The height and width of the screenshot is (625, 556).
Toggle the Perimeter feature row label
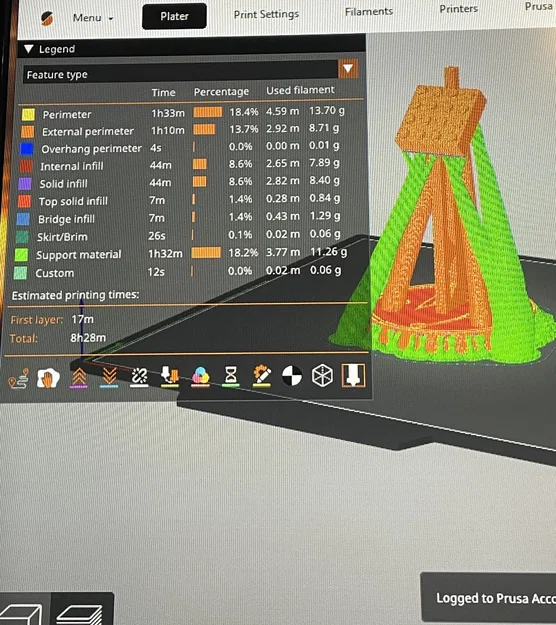point(67,115)
